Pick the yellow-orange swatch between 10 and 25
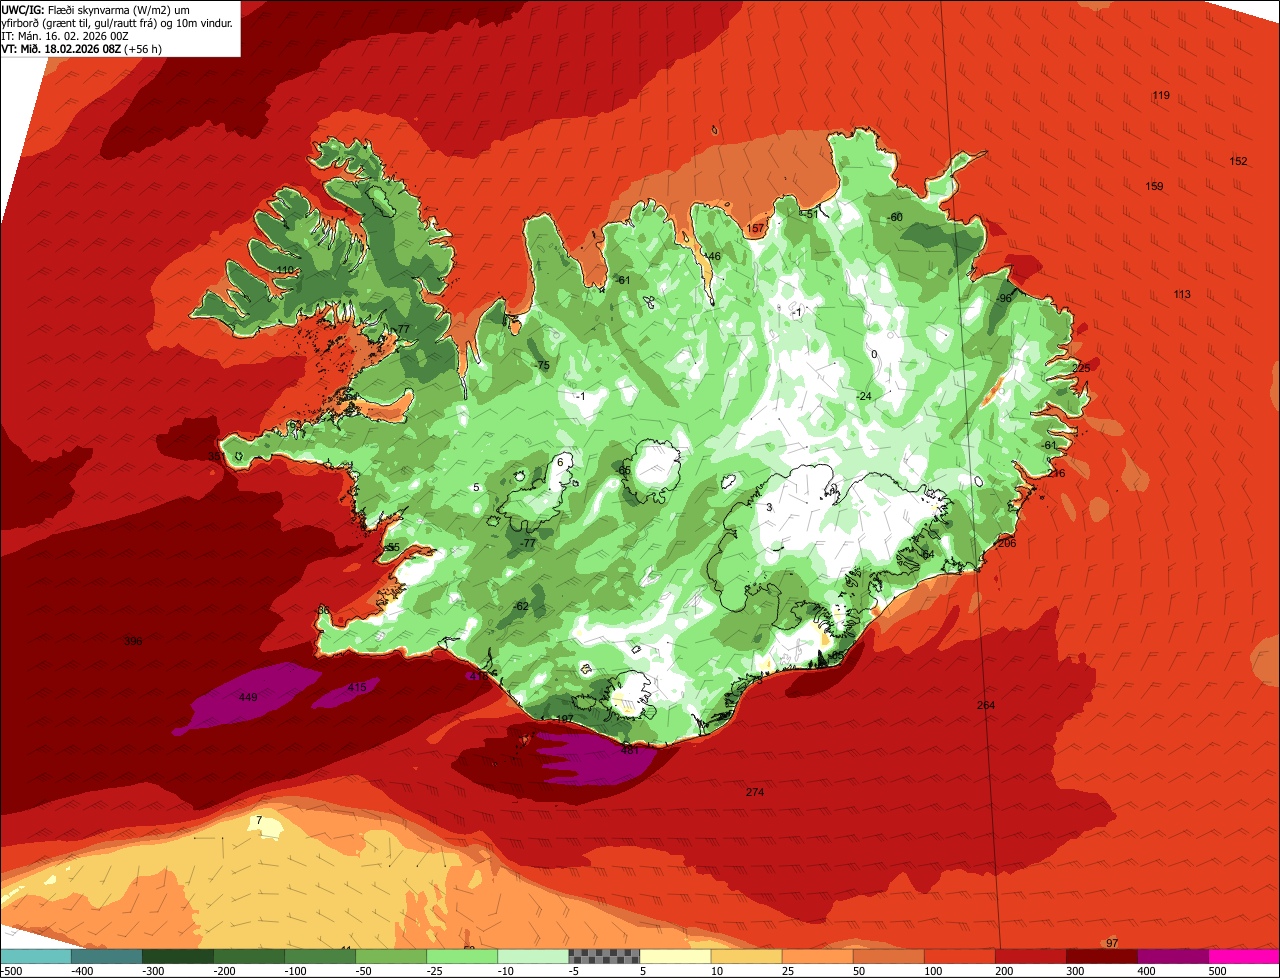 [745, 957]
